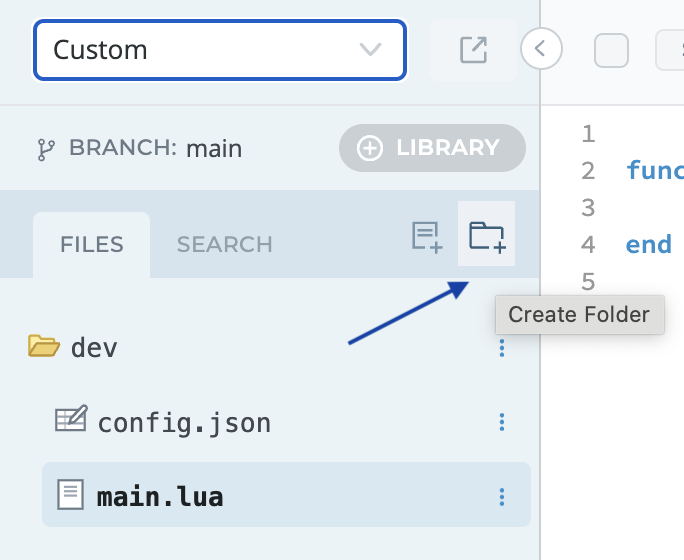
Task: Open the config.json options menu
Action: coord(502,423)
